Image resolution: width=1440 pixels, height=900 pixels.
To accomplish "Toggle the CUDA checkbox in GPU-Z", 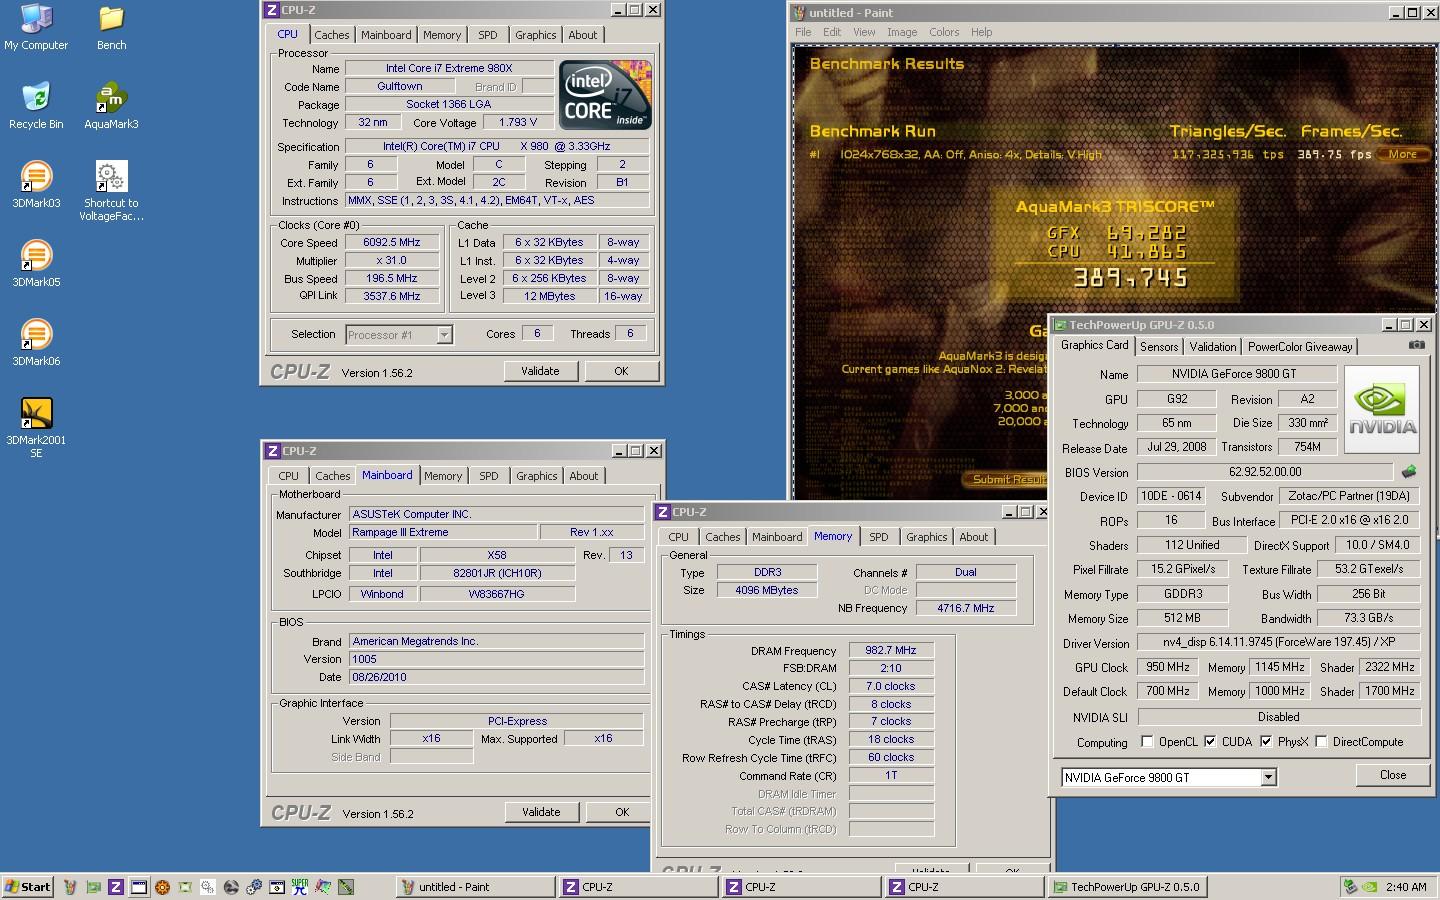I will (1210, 742).
